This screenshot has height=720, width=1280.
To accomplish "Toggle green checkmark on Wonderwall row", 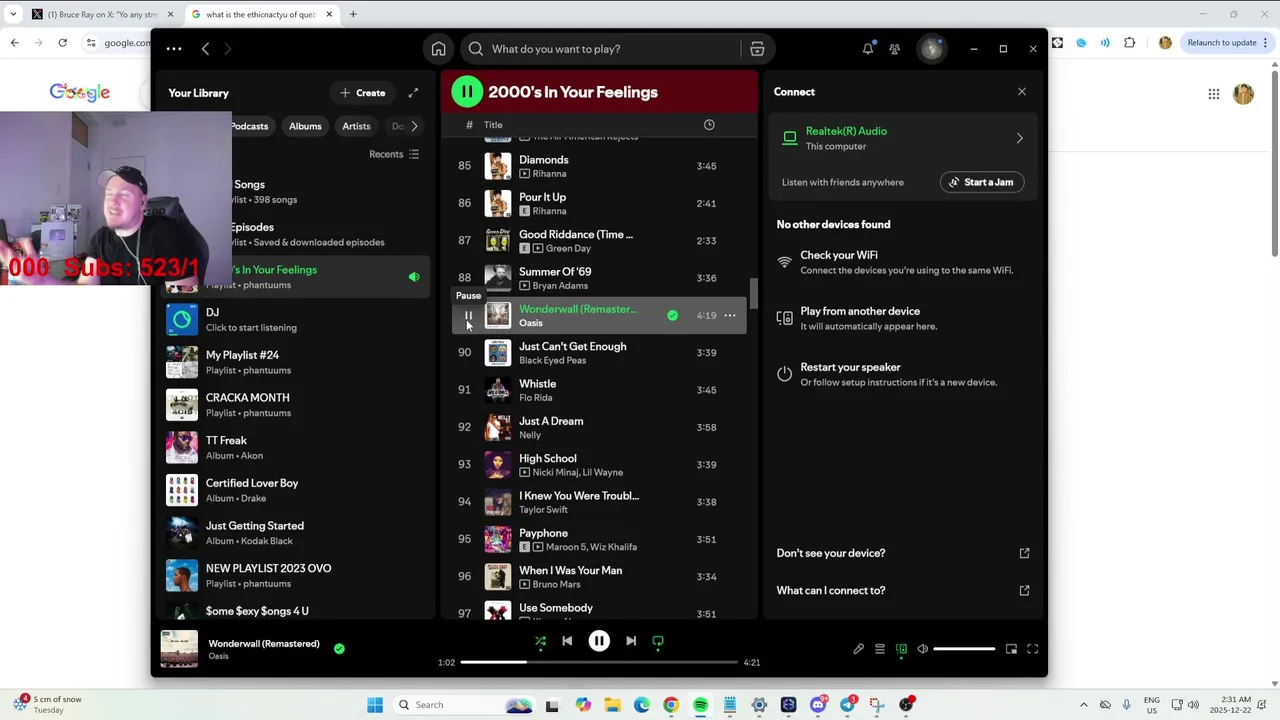I will tap(672, 316).
